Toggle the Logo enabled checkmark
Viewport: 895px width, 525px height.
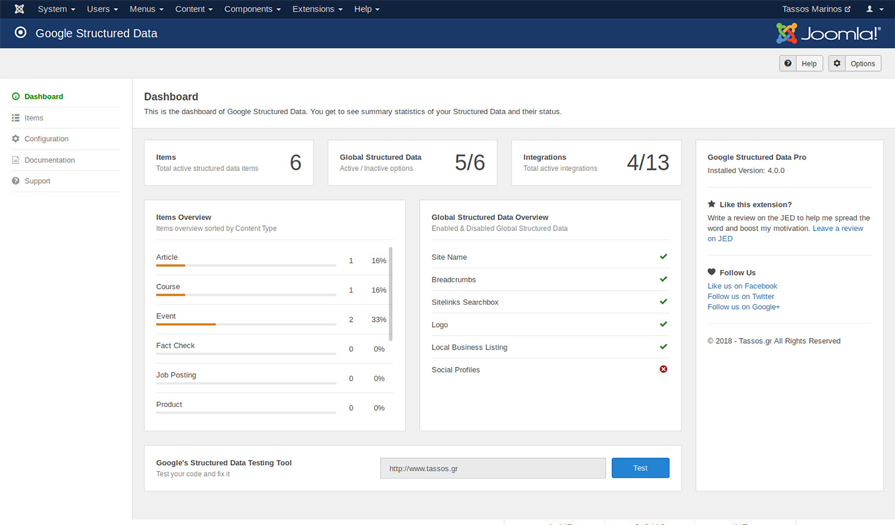[x=663, y=325]
